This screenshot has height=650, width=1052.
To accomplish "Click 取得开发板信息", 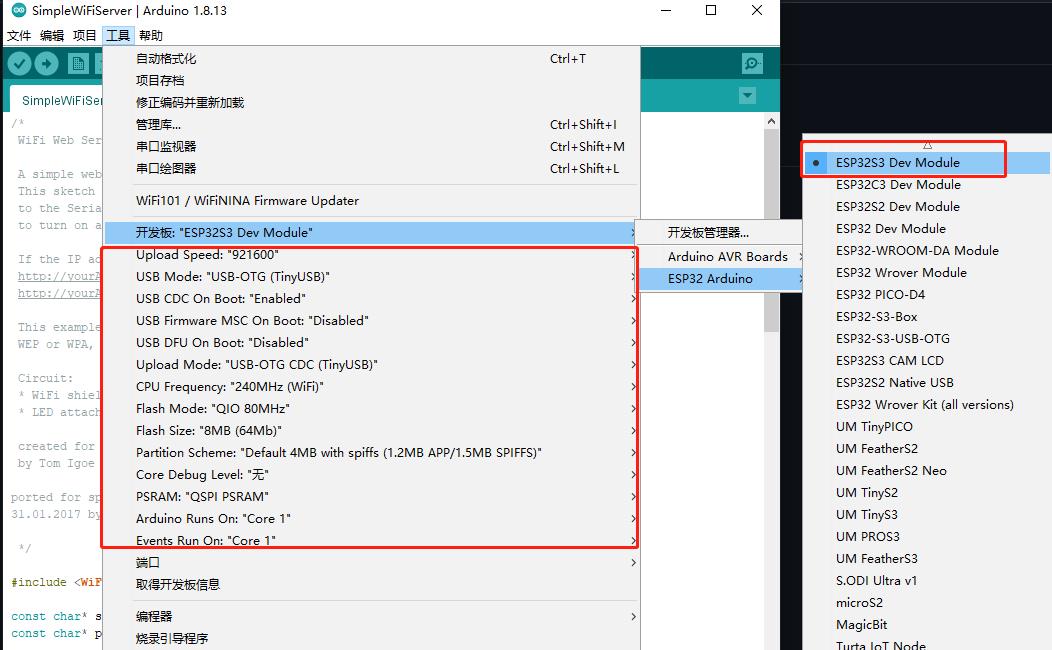I will (371, 585).
